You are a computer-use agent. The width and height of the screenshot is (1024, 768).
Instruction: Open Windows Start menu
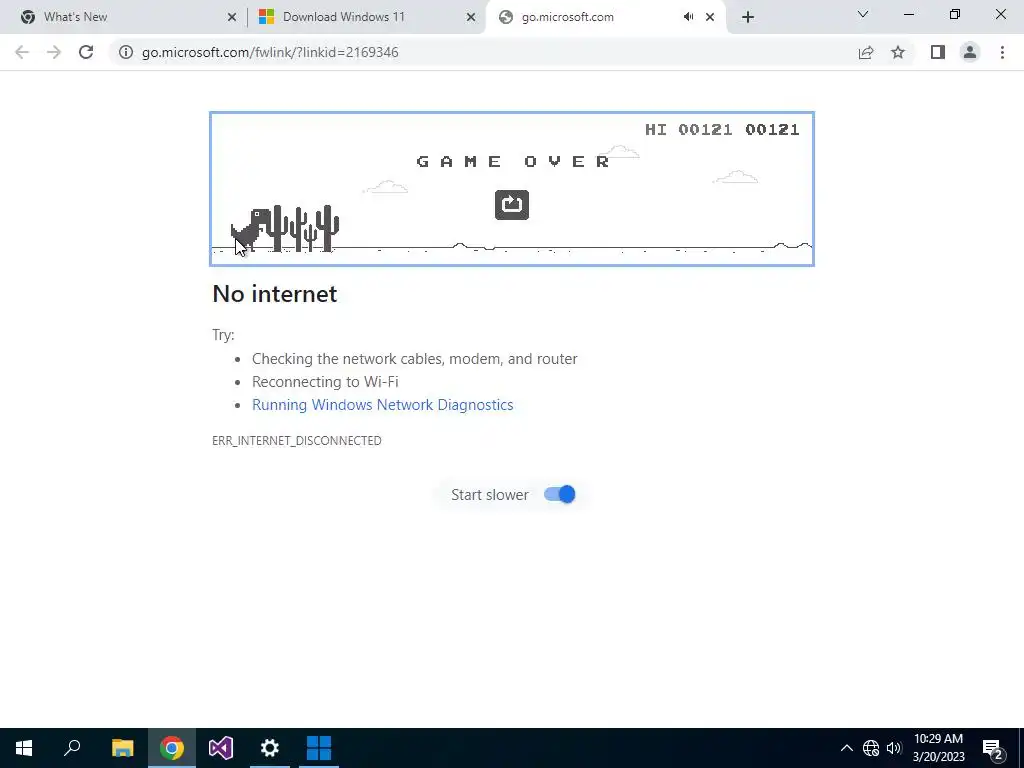pos(24,748)
